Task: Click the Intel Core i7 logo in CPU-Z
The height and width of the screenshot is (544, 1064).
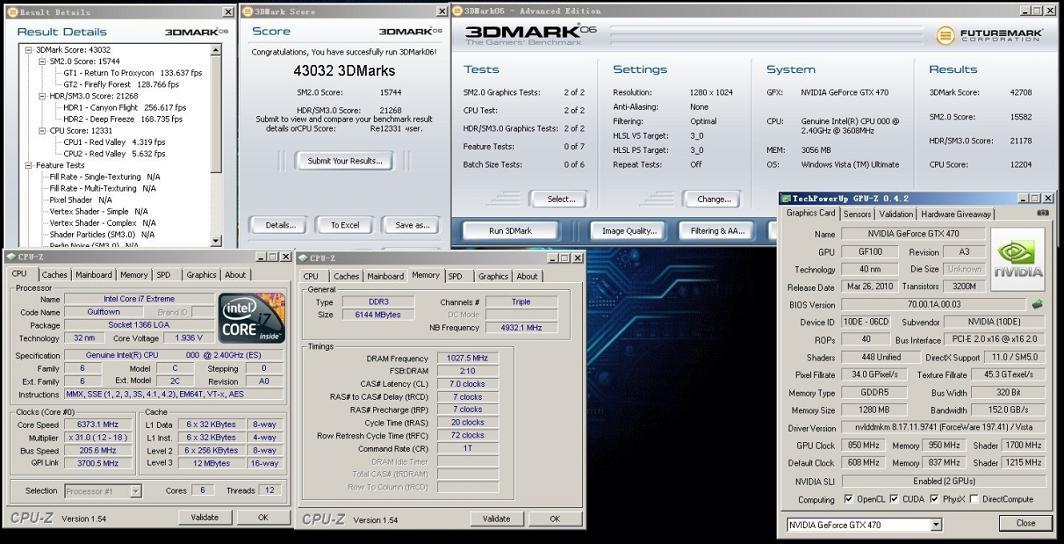Action: 252,317
